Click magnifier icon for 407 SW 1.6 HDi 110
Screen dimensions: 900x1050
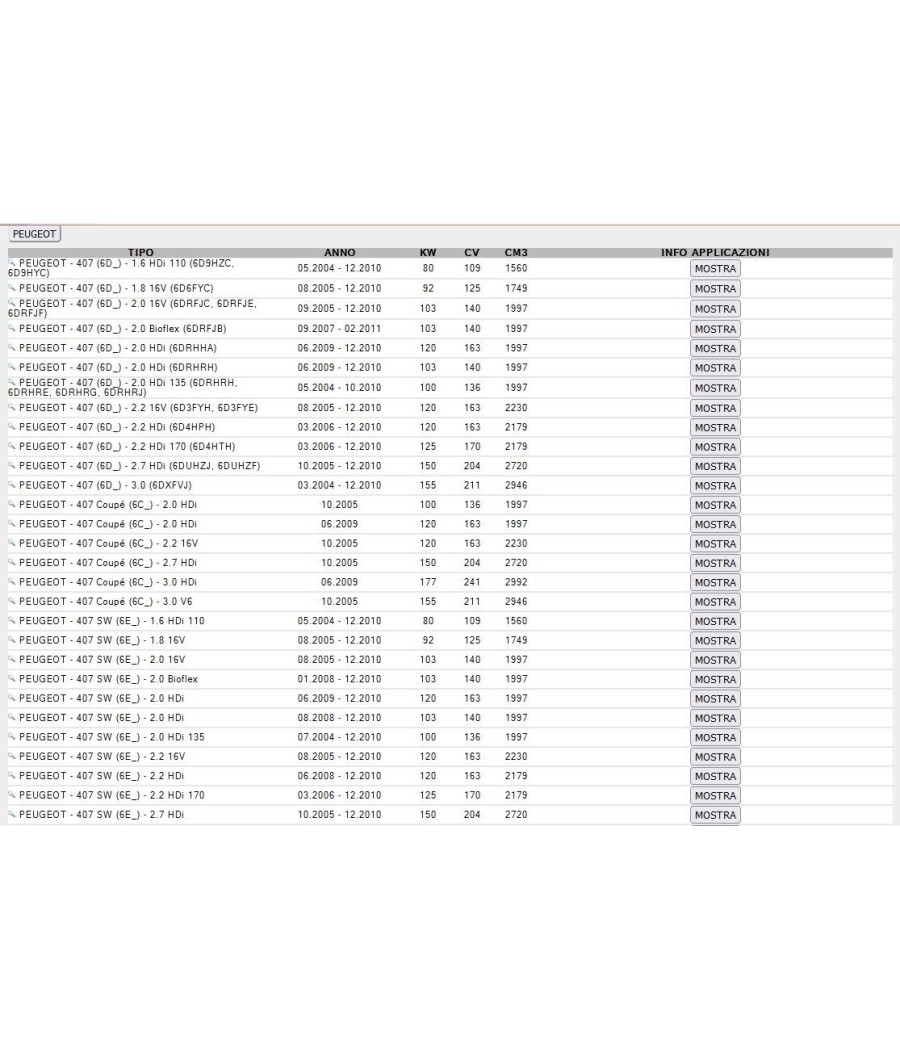coord(12,620)
